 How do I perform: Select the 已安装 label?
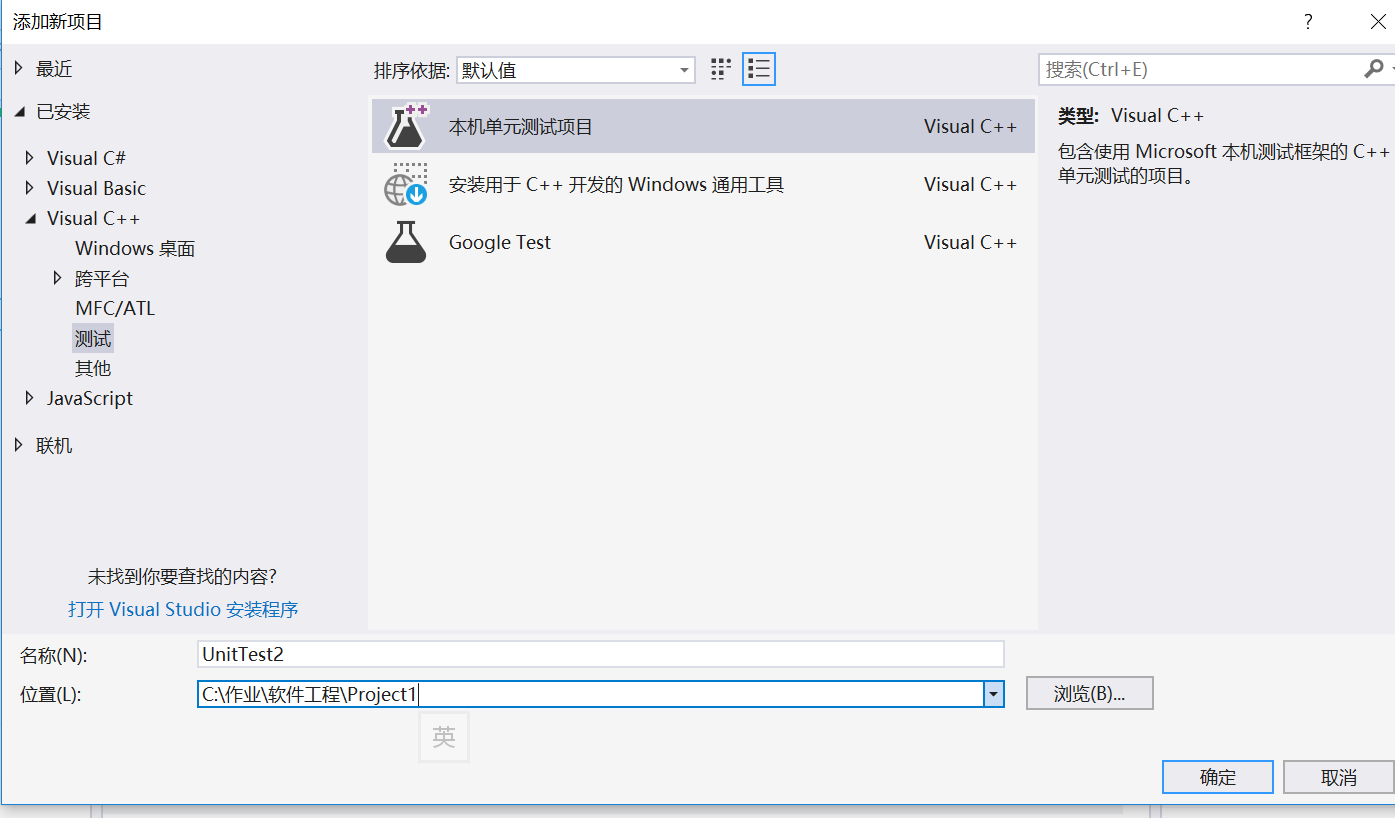[x=63, y=112]
